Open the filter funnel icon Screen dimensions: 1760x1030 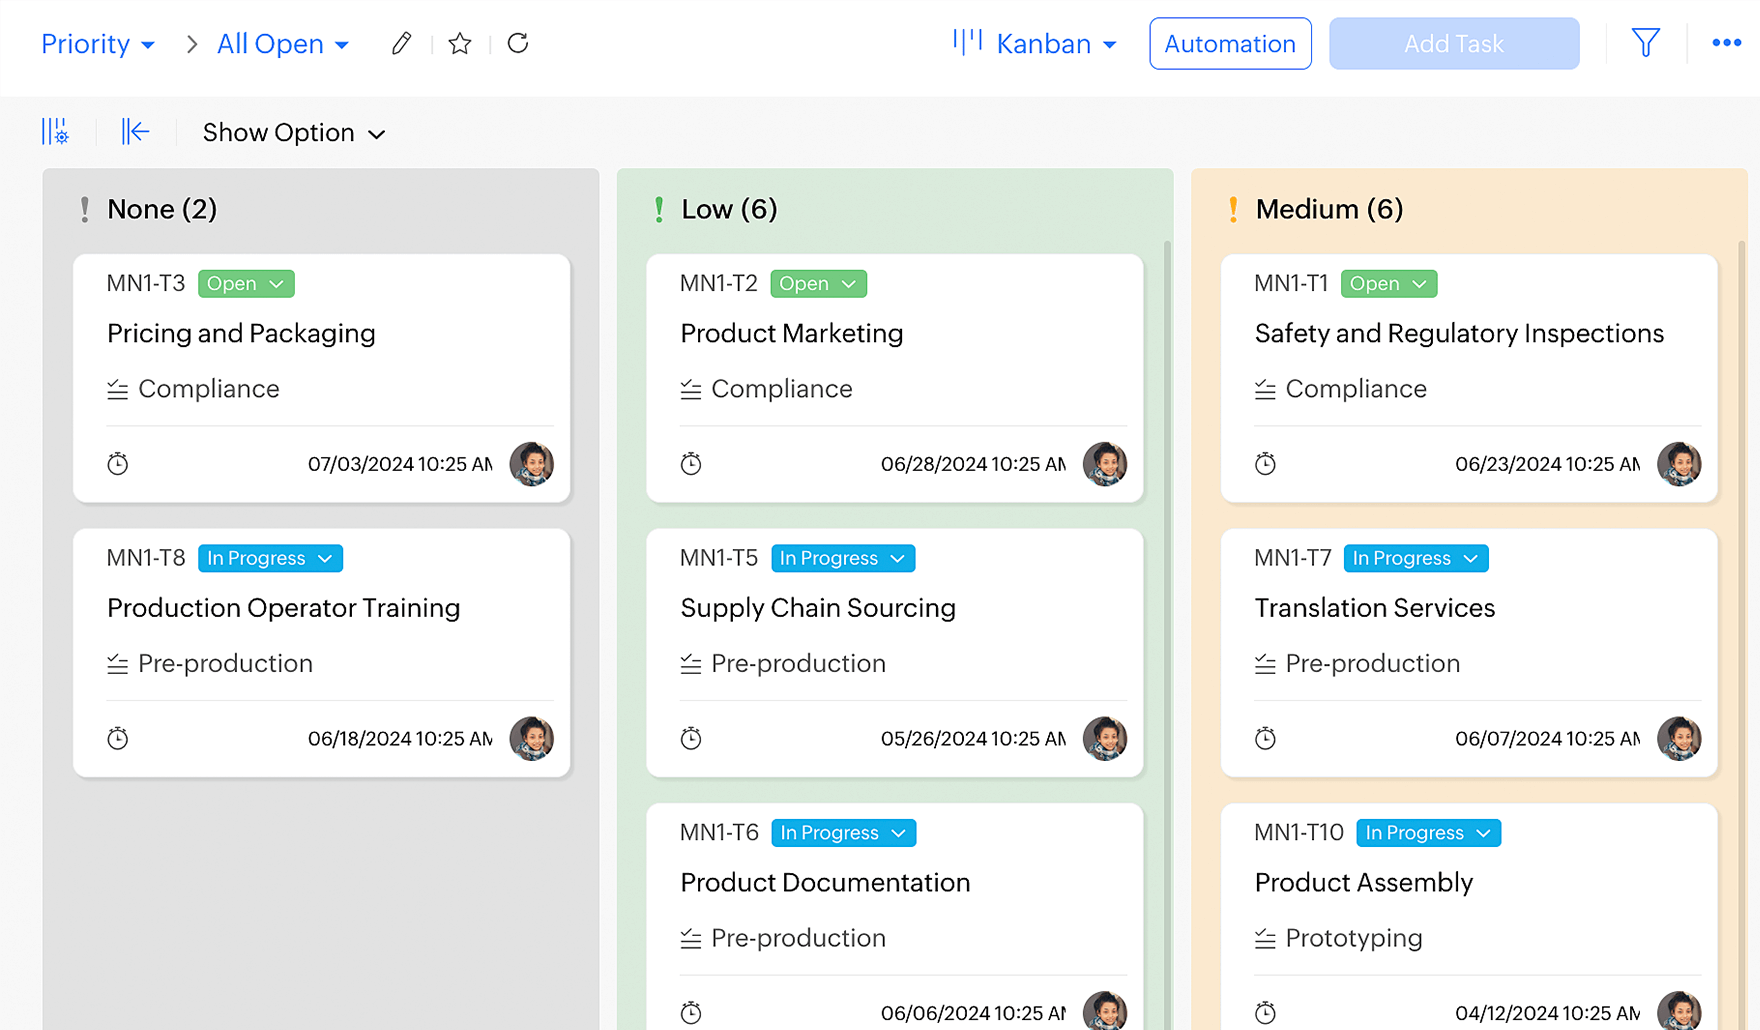pos(1645,43)
